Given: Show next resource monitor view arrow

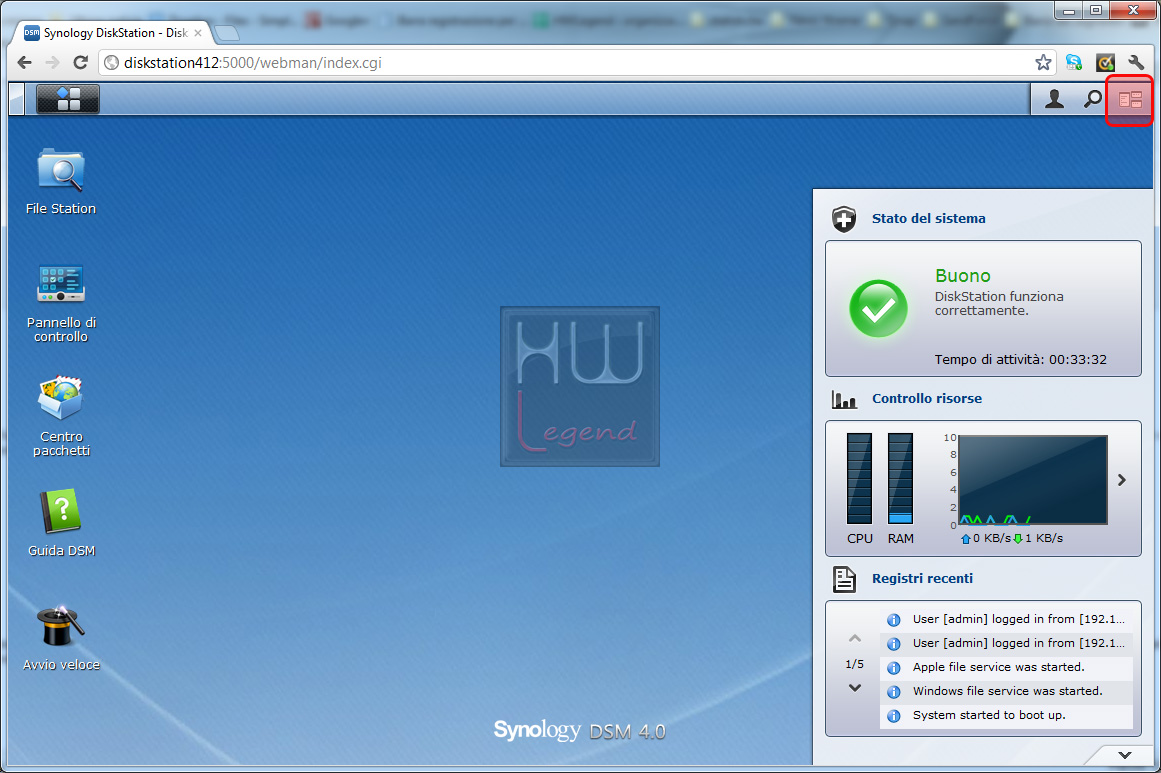Looking at the screenshot, I should pos(1122,480).
